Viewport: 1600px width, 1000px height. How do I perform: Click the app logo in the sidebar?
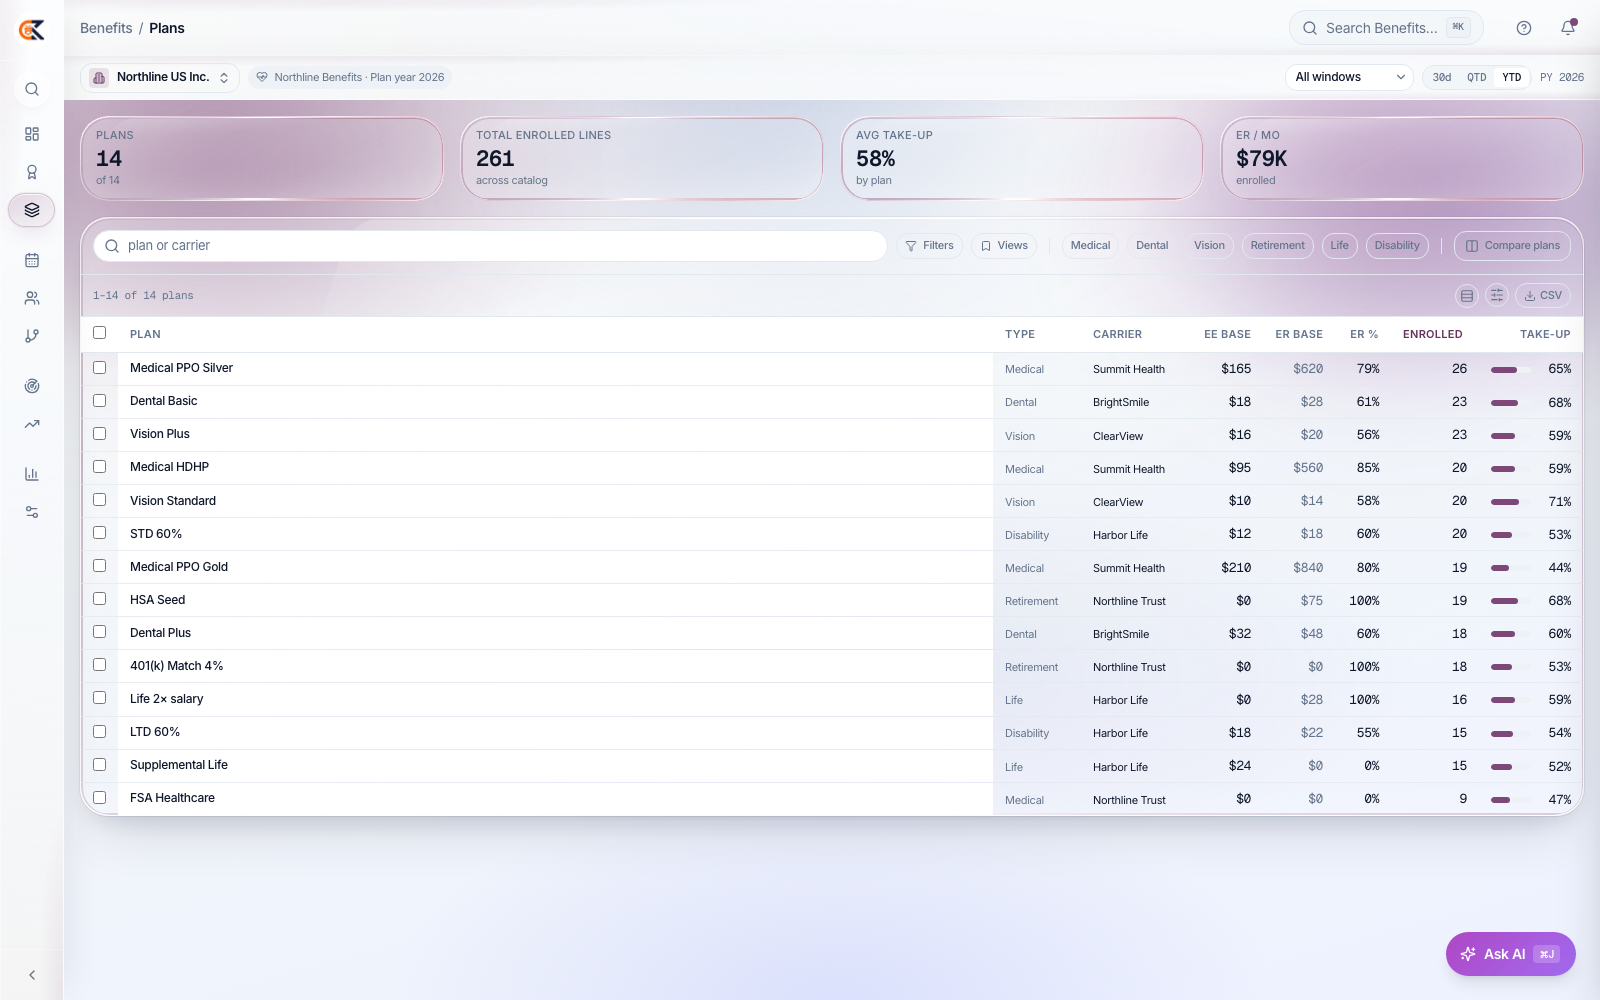32,30
